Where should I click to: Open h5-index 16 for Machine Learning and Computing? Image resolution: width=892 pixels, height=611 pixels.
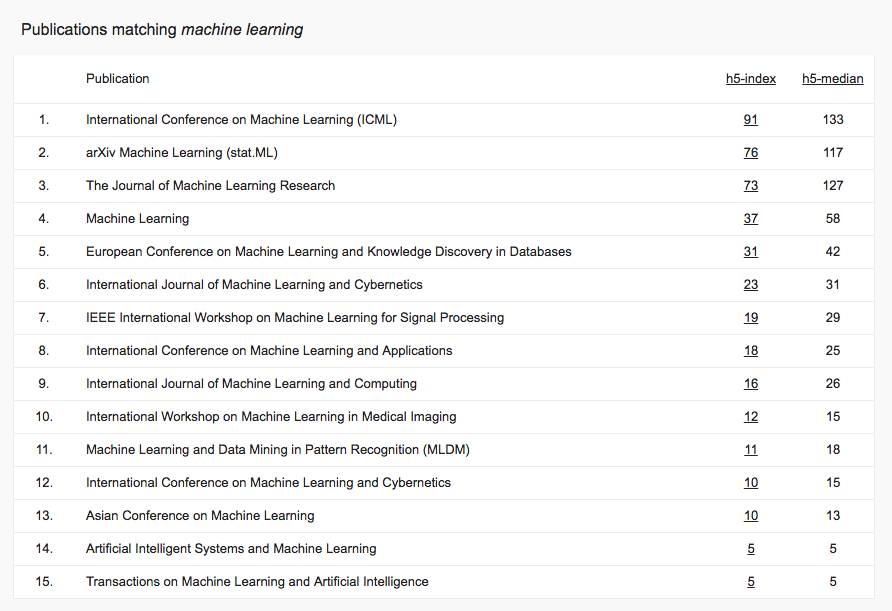[x=750, y=384]
